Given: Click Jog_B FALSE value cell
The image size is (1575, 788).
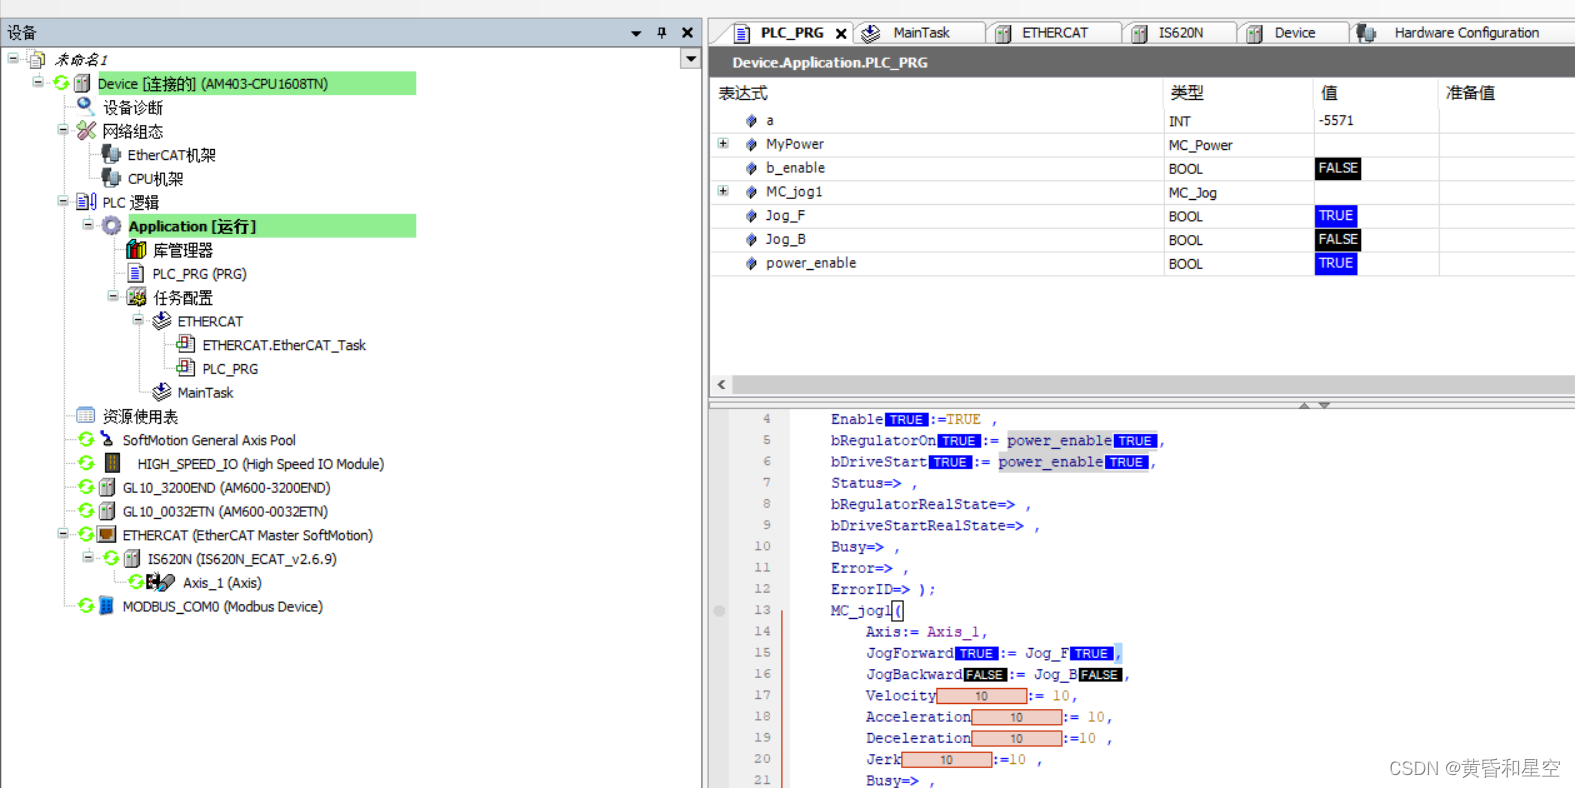Looking at the screenshot, I should click(x=1337, y=239).
